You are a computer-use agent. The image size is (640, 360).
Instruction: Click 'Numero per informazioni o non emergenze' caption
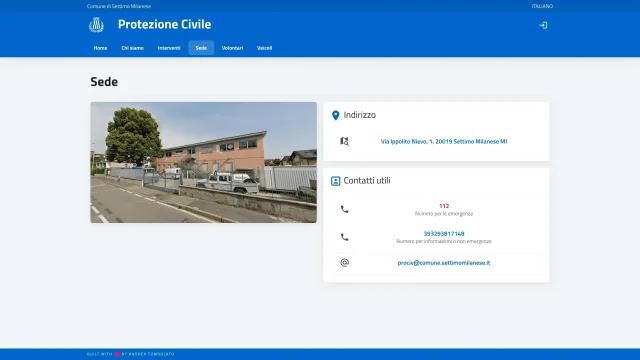point(444,241)
